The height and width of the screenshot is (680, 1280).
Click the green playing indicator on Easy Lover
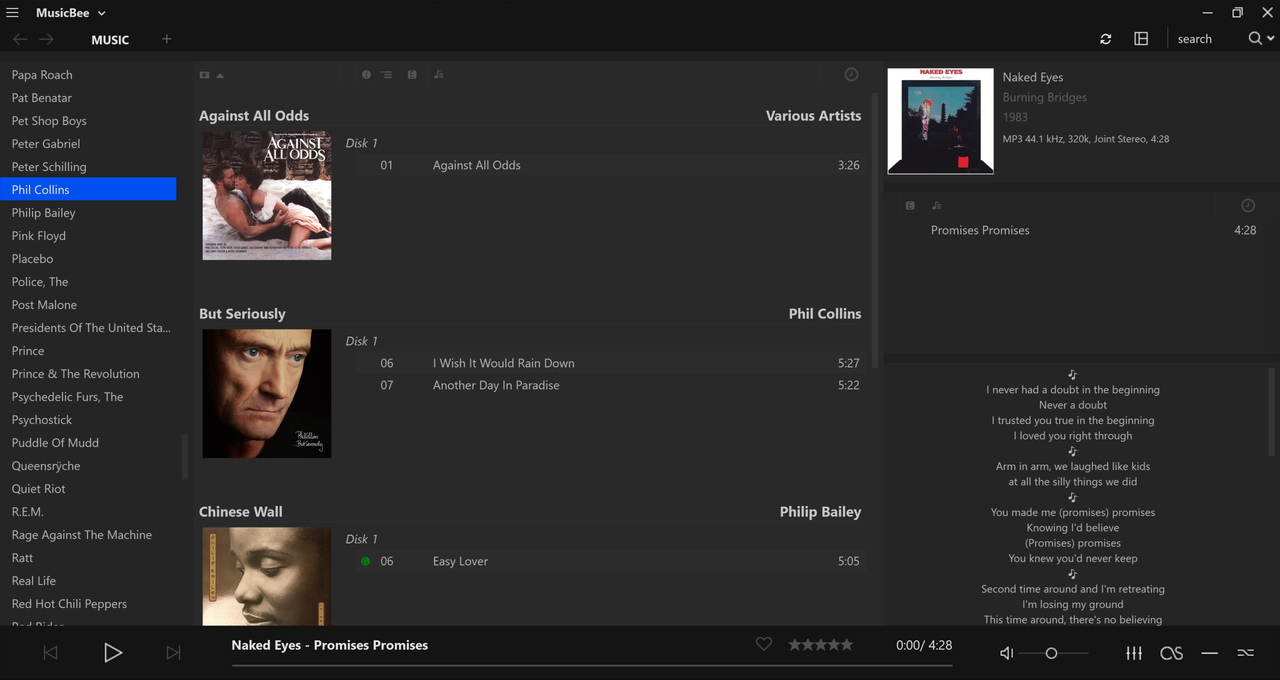(365, 561)
